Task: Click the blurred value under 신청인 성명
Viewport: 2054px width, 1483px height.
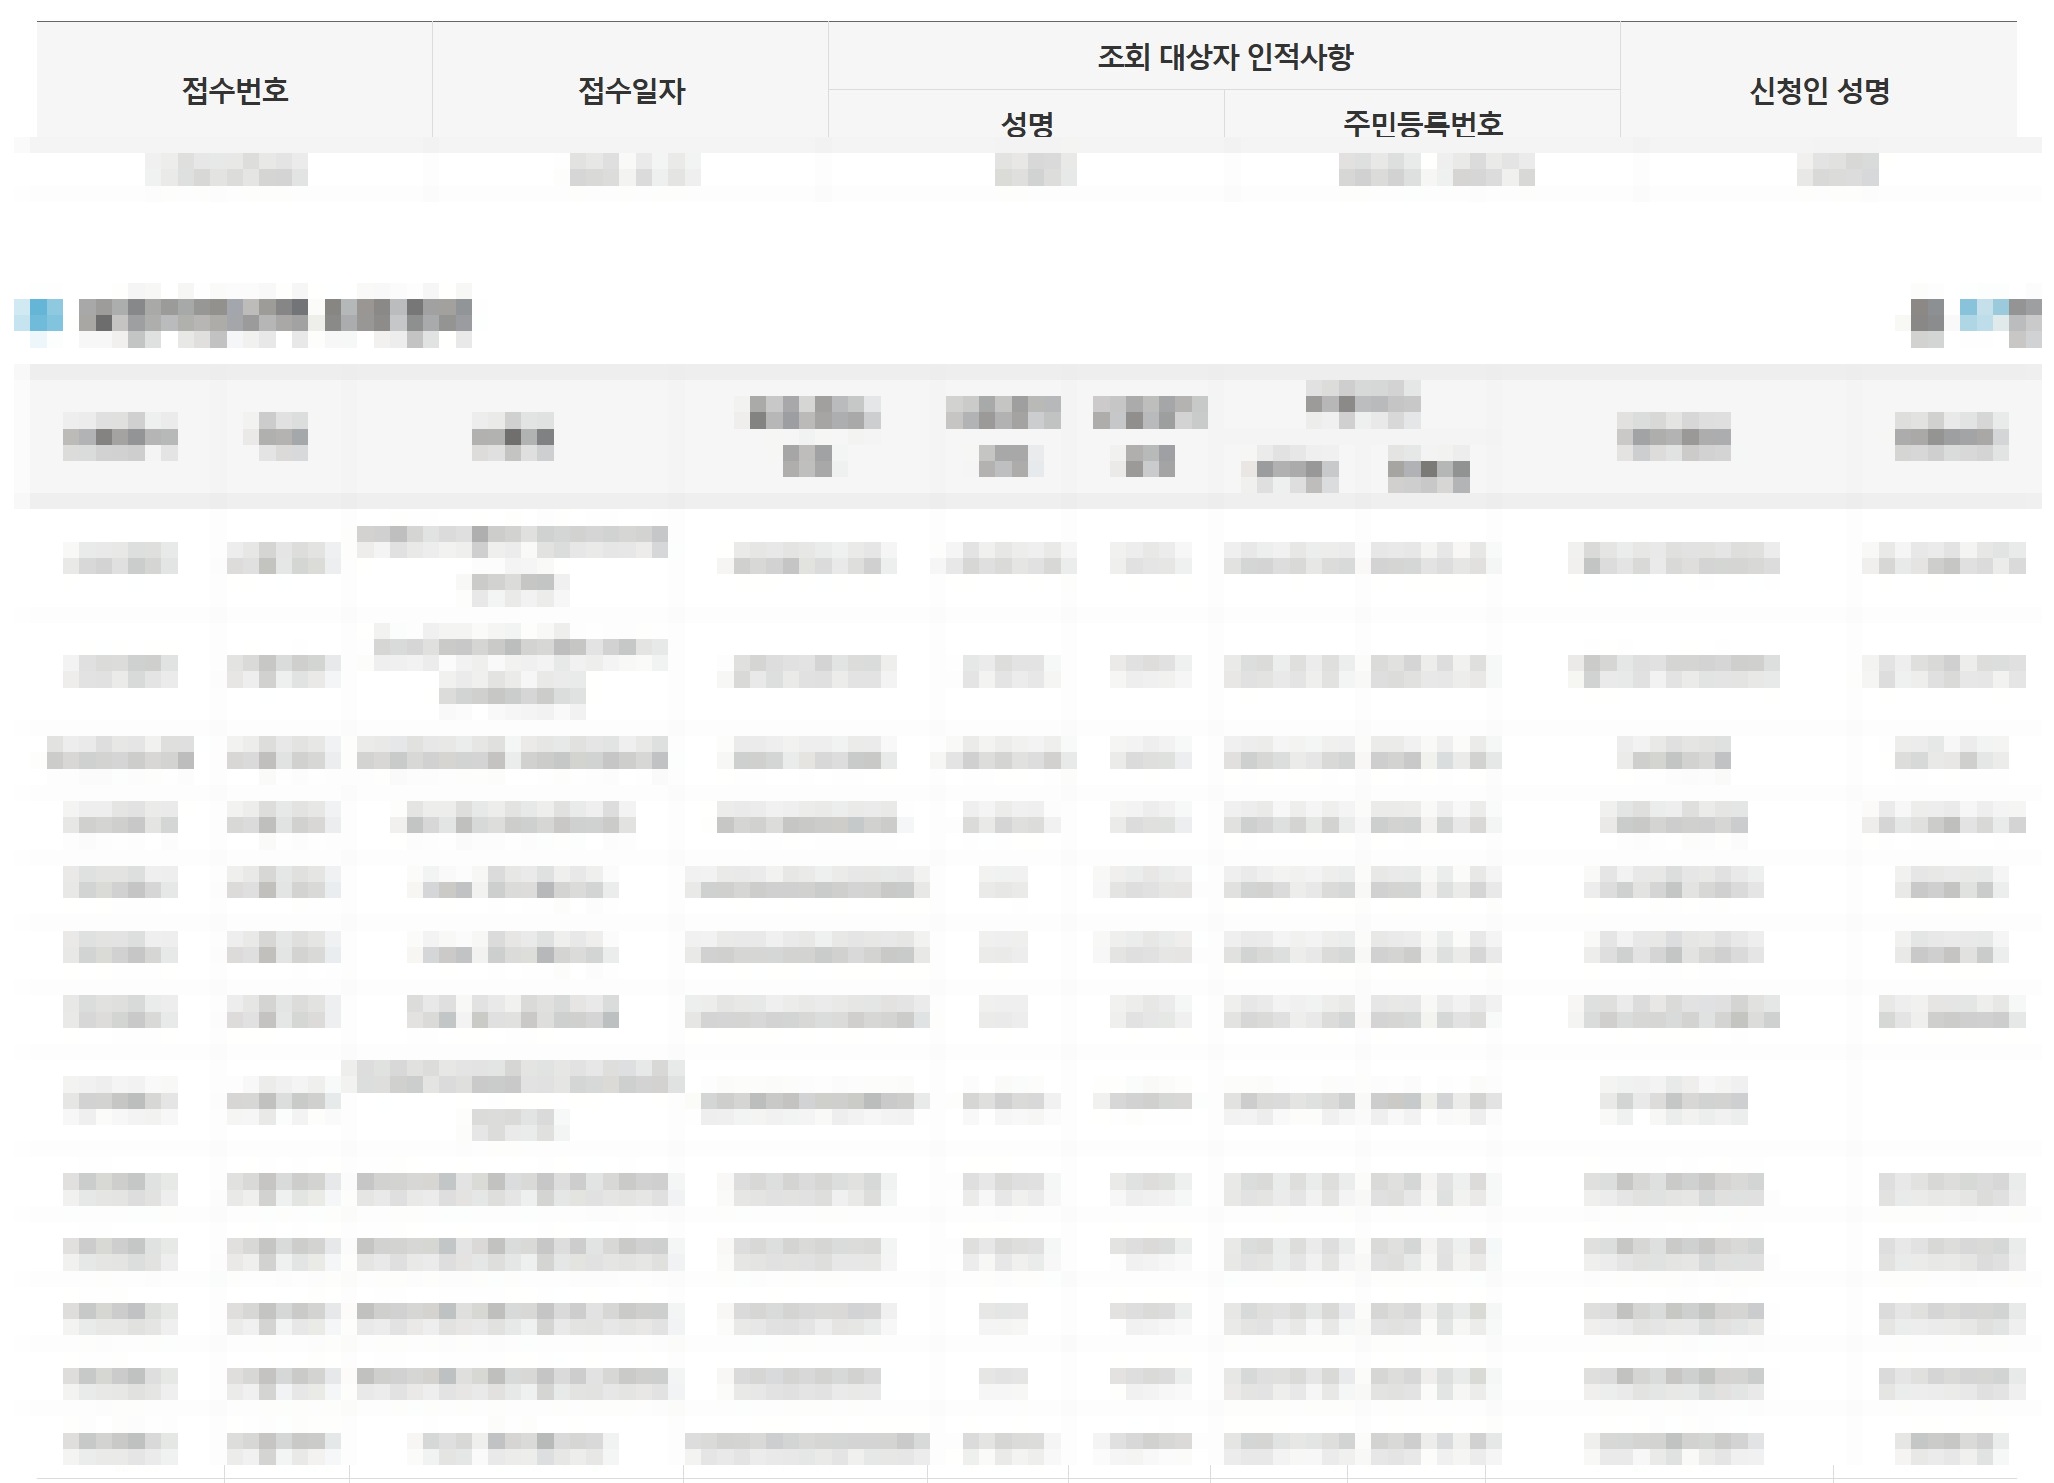Action: click(x=1838, y=170)
